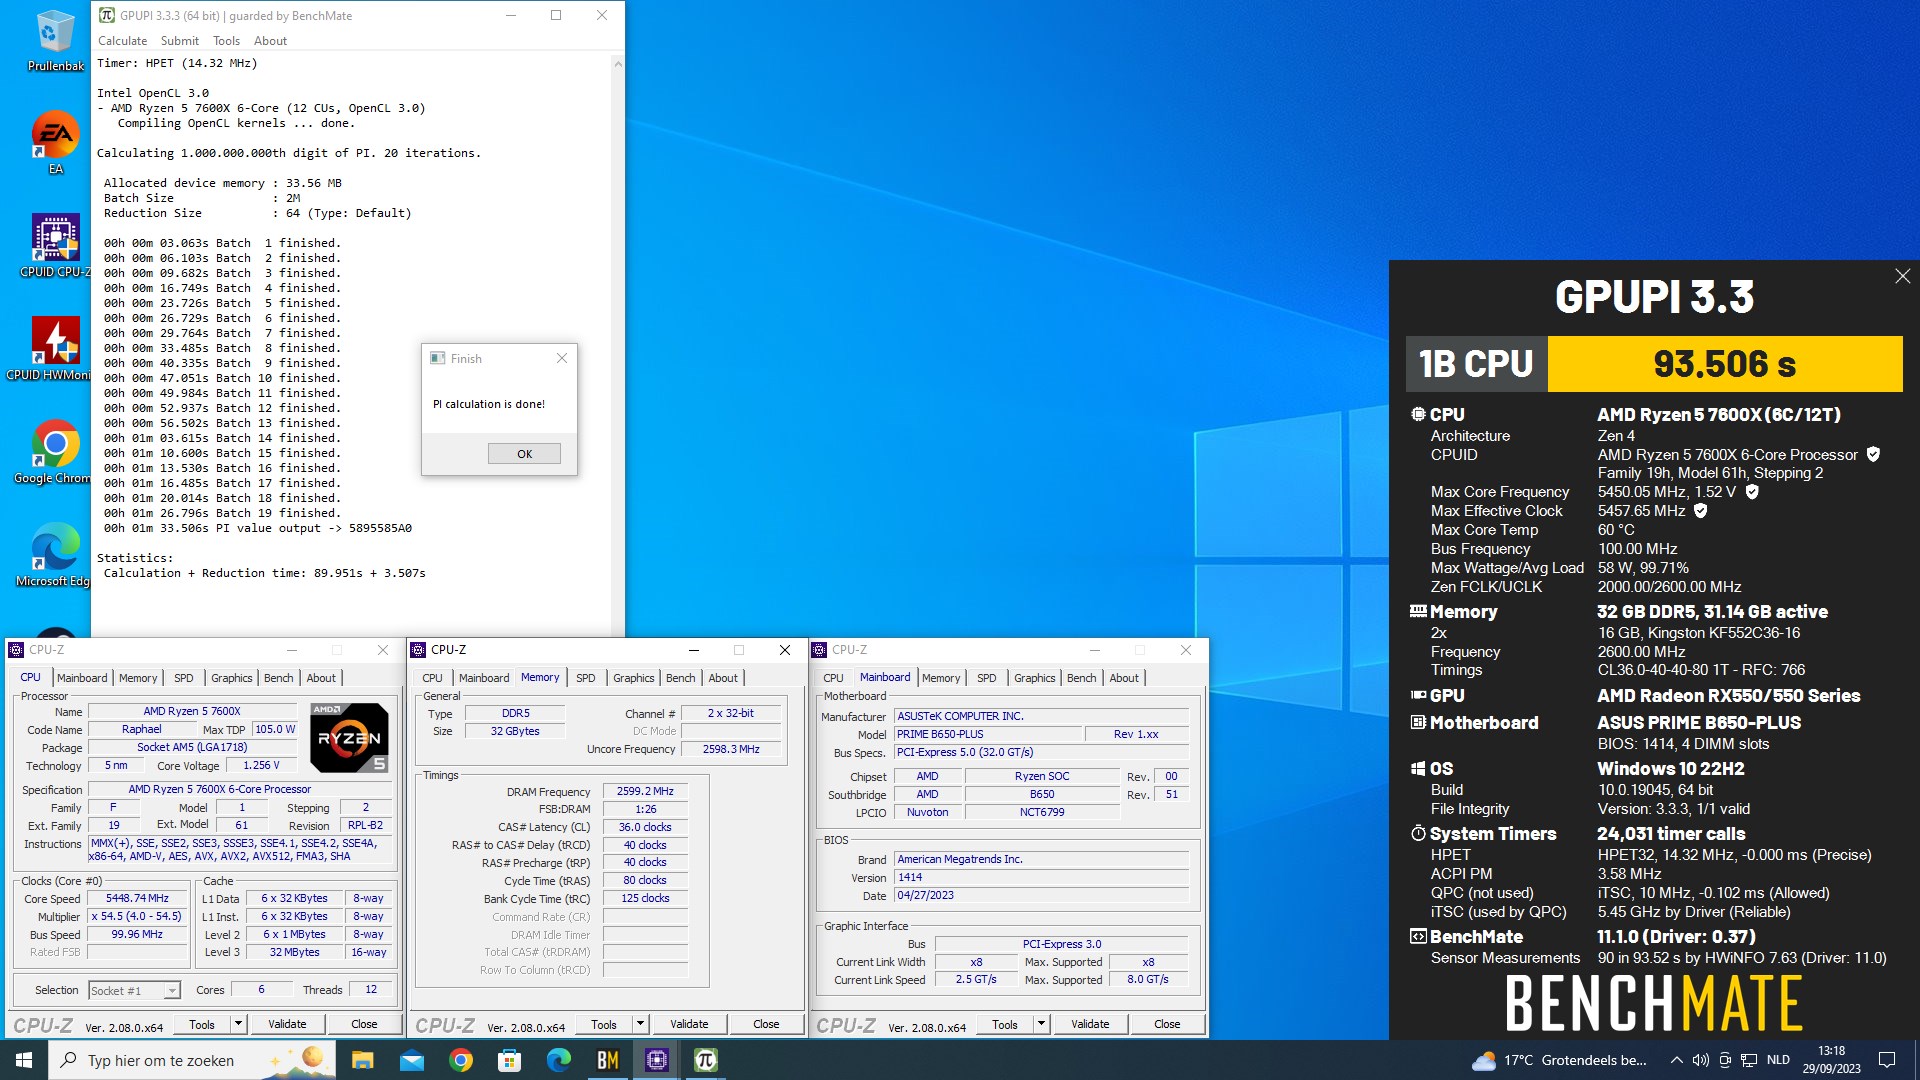Viewport: 1920px width, 1080px height.
Task: Select the BIOS Version value 1414
Action: pyautogui.click(x=1041, y=877)
